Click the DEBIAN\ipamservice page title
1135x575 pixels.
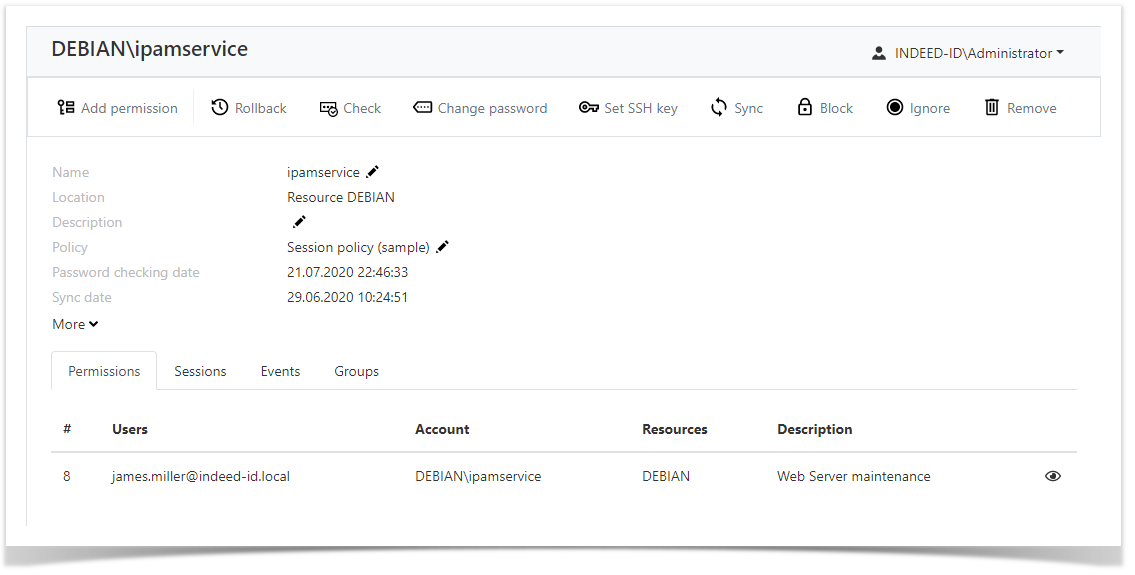point(150,49)
